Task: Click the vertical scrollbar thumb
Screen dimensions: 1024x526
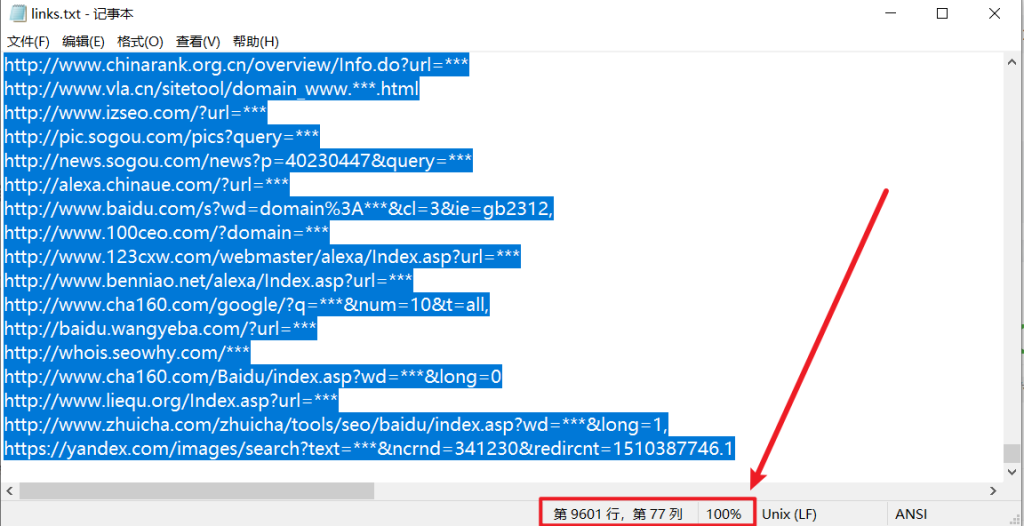Action: (1013, 454)
